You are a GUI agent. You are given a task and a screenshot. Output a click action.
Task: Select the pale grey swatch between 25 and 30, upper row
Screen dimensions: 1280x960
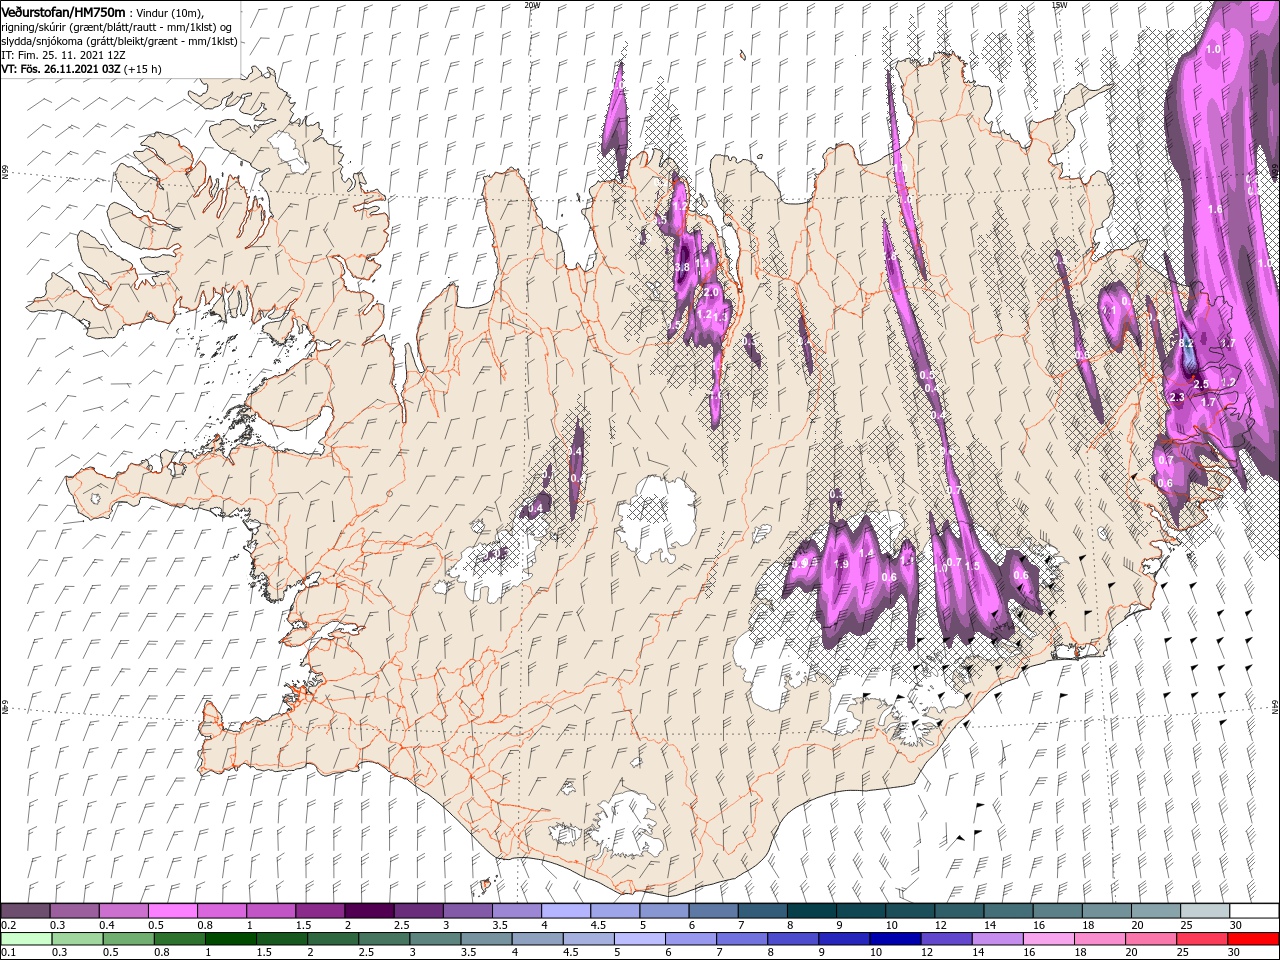[1205, 911]
